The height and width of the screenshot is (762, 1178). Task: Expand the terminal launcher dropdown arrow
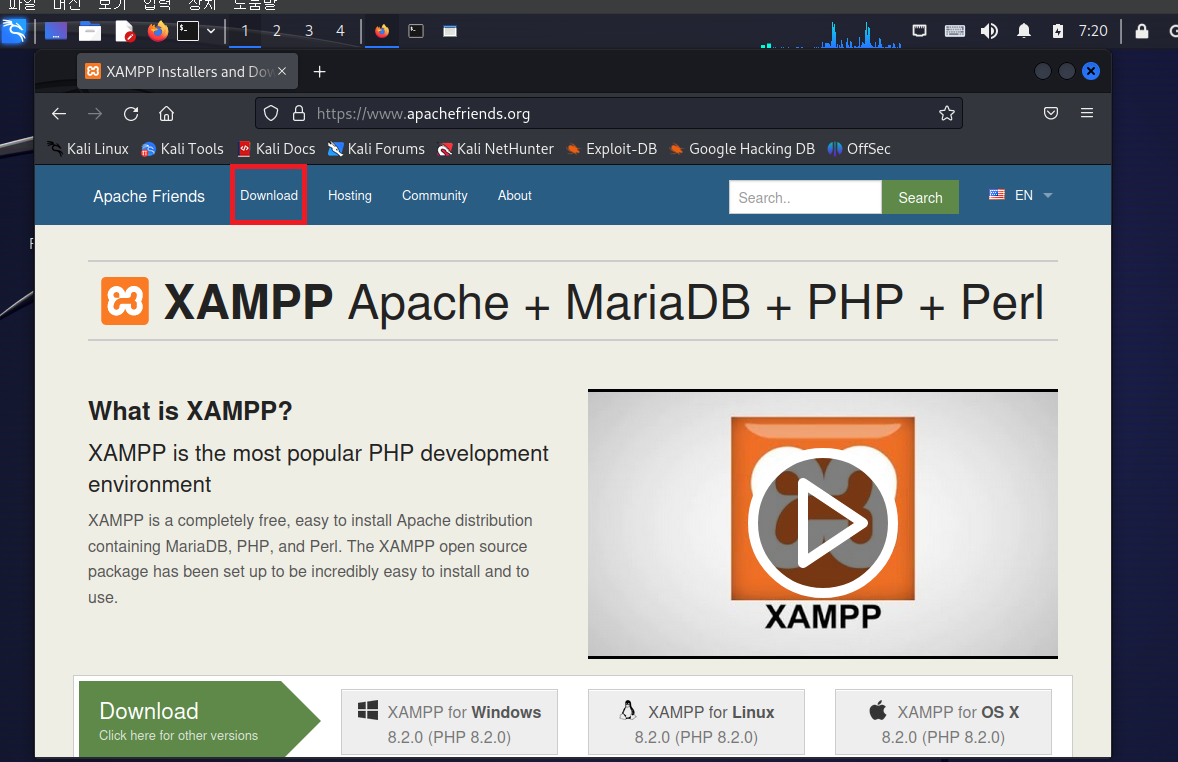[211, 31]
